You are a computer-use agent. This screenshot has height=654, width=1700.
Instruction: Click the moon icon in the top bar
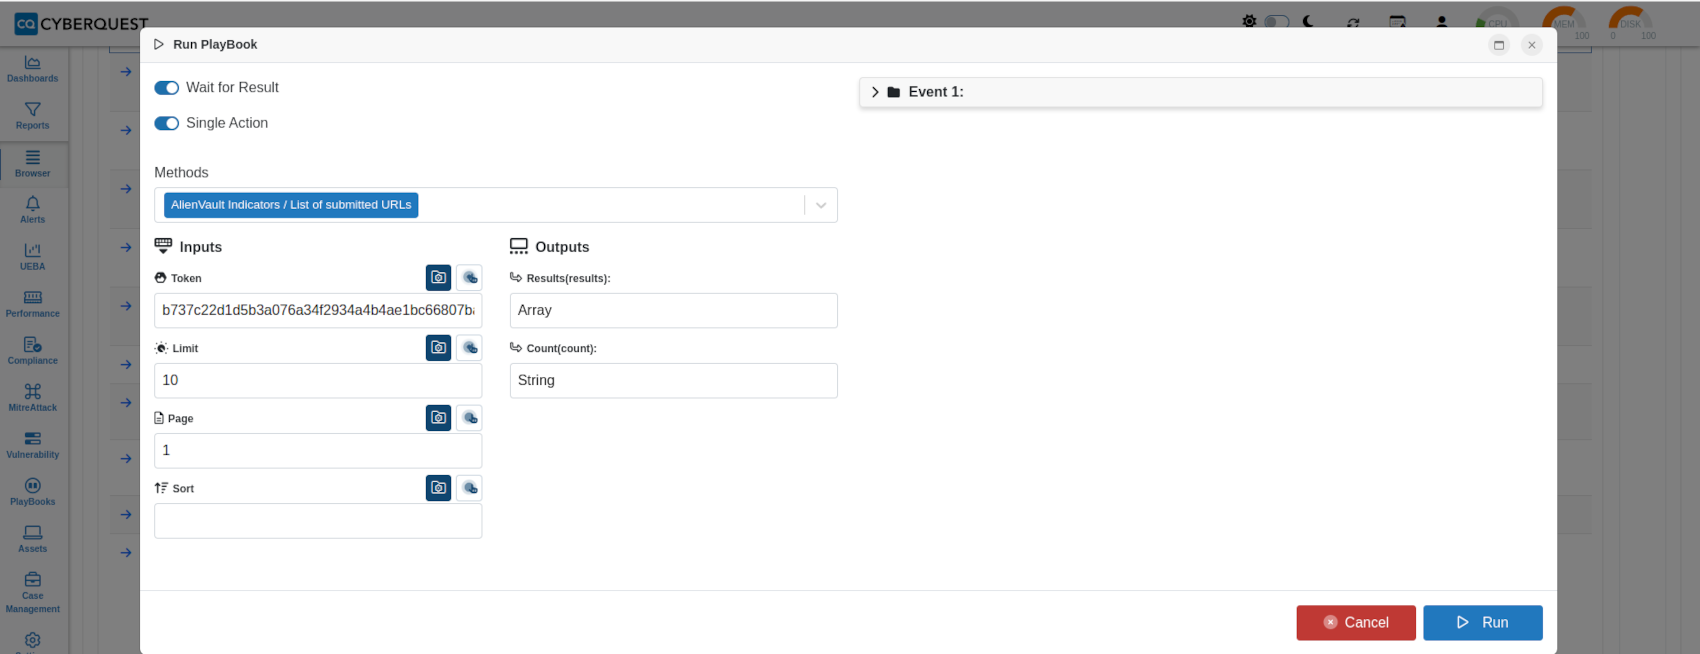[x=1308, y=21]
